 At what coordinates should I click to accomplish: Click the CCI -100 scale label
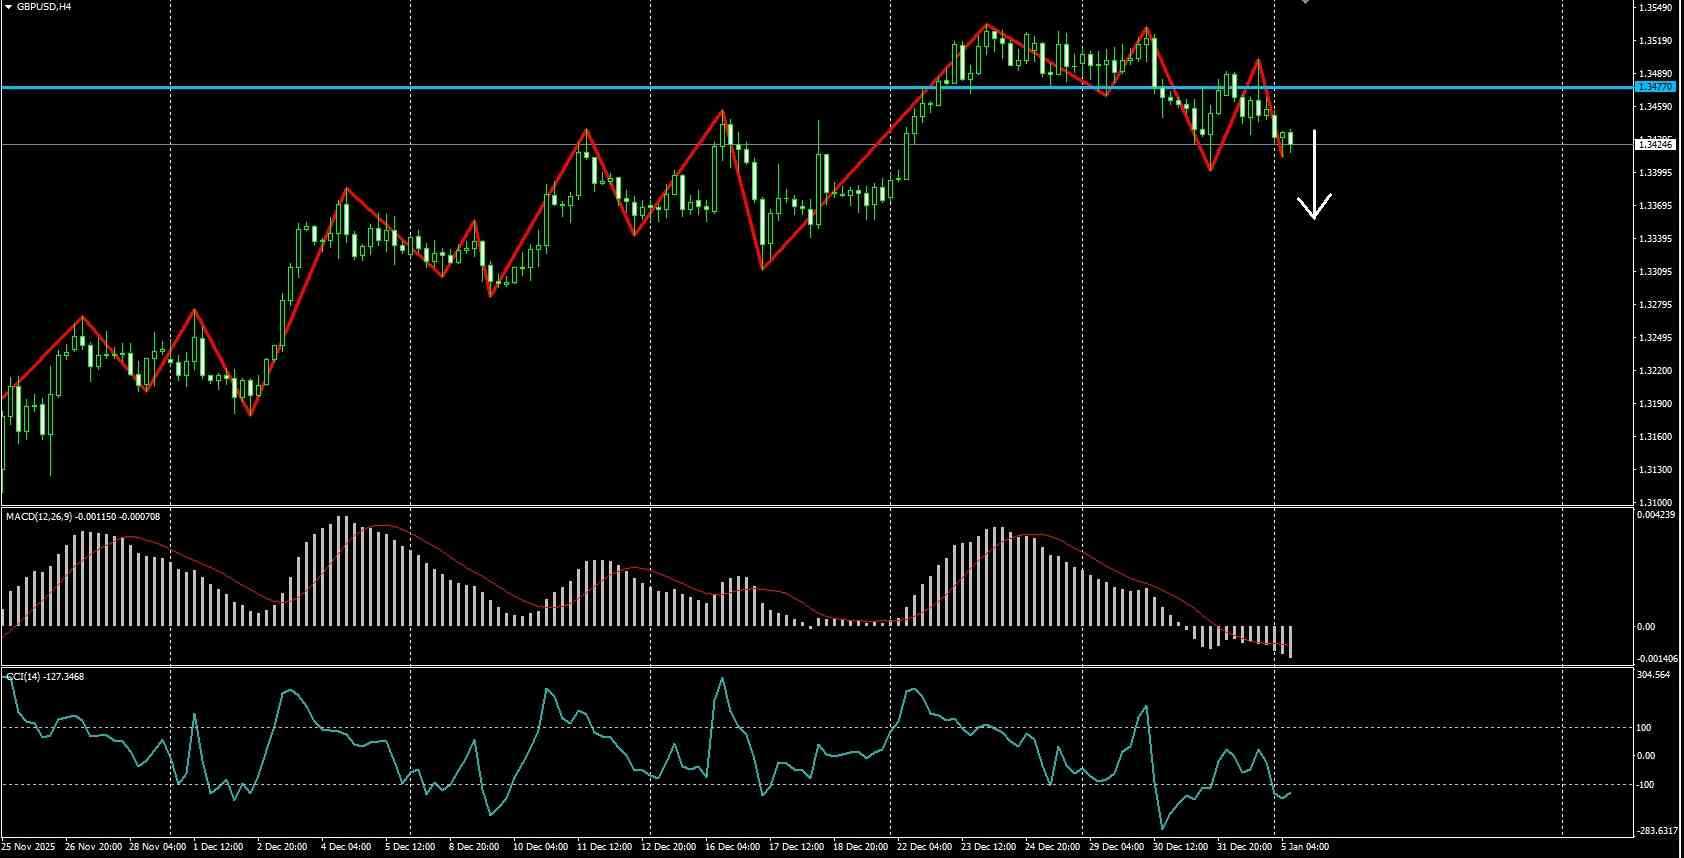coord(1644,785)
